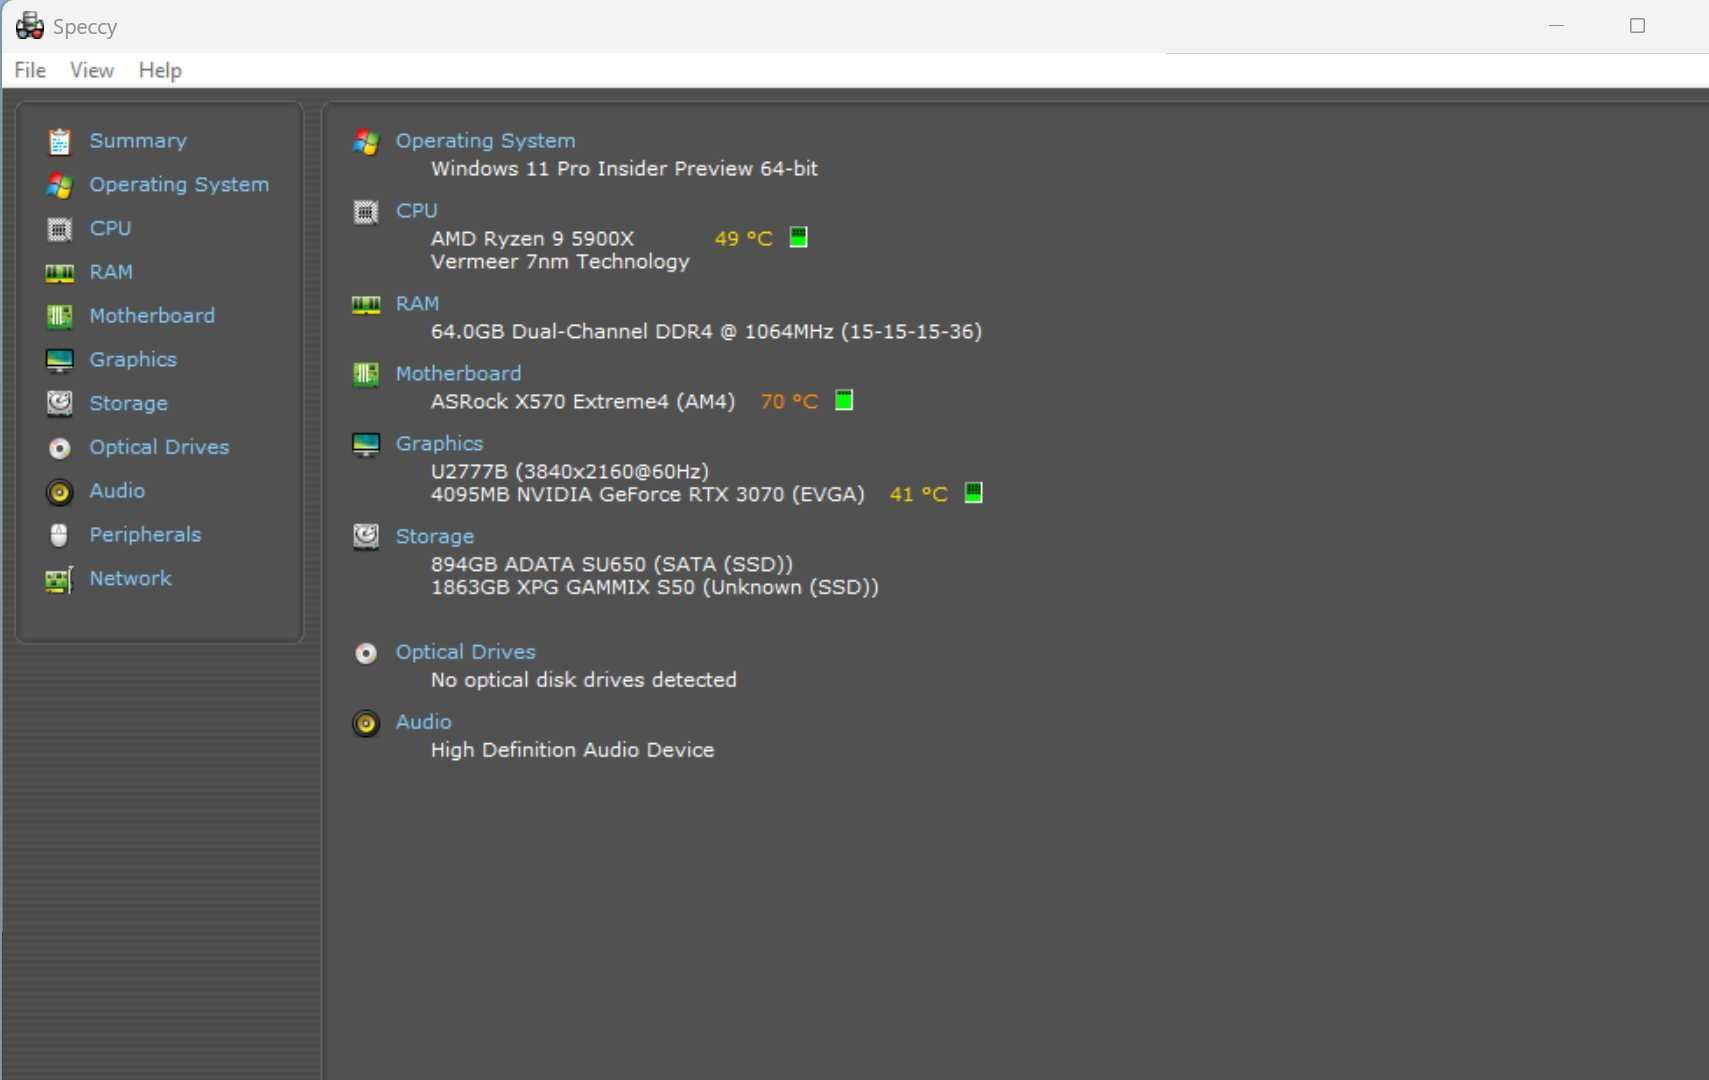The width and height of the screenshot is (1709, 1080).
Task: Click the Windows flag icon in main panel
Action: coord(366,142)
